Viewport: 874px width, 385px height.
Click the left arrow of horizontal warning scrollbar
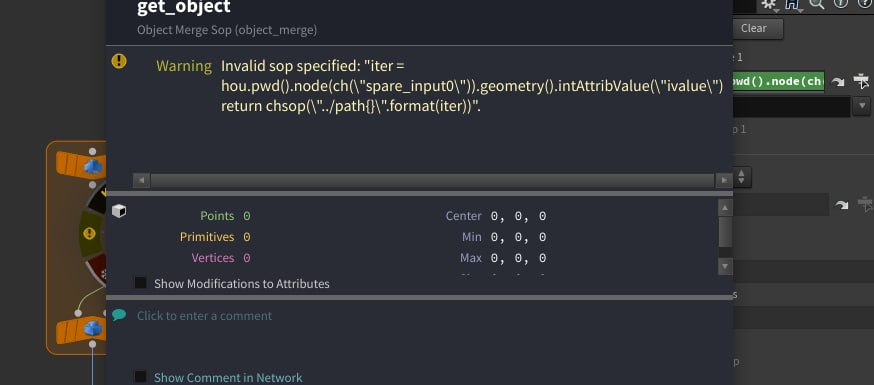click(142, 181)
